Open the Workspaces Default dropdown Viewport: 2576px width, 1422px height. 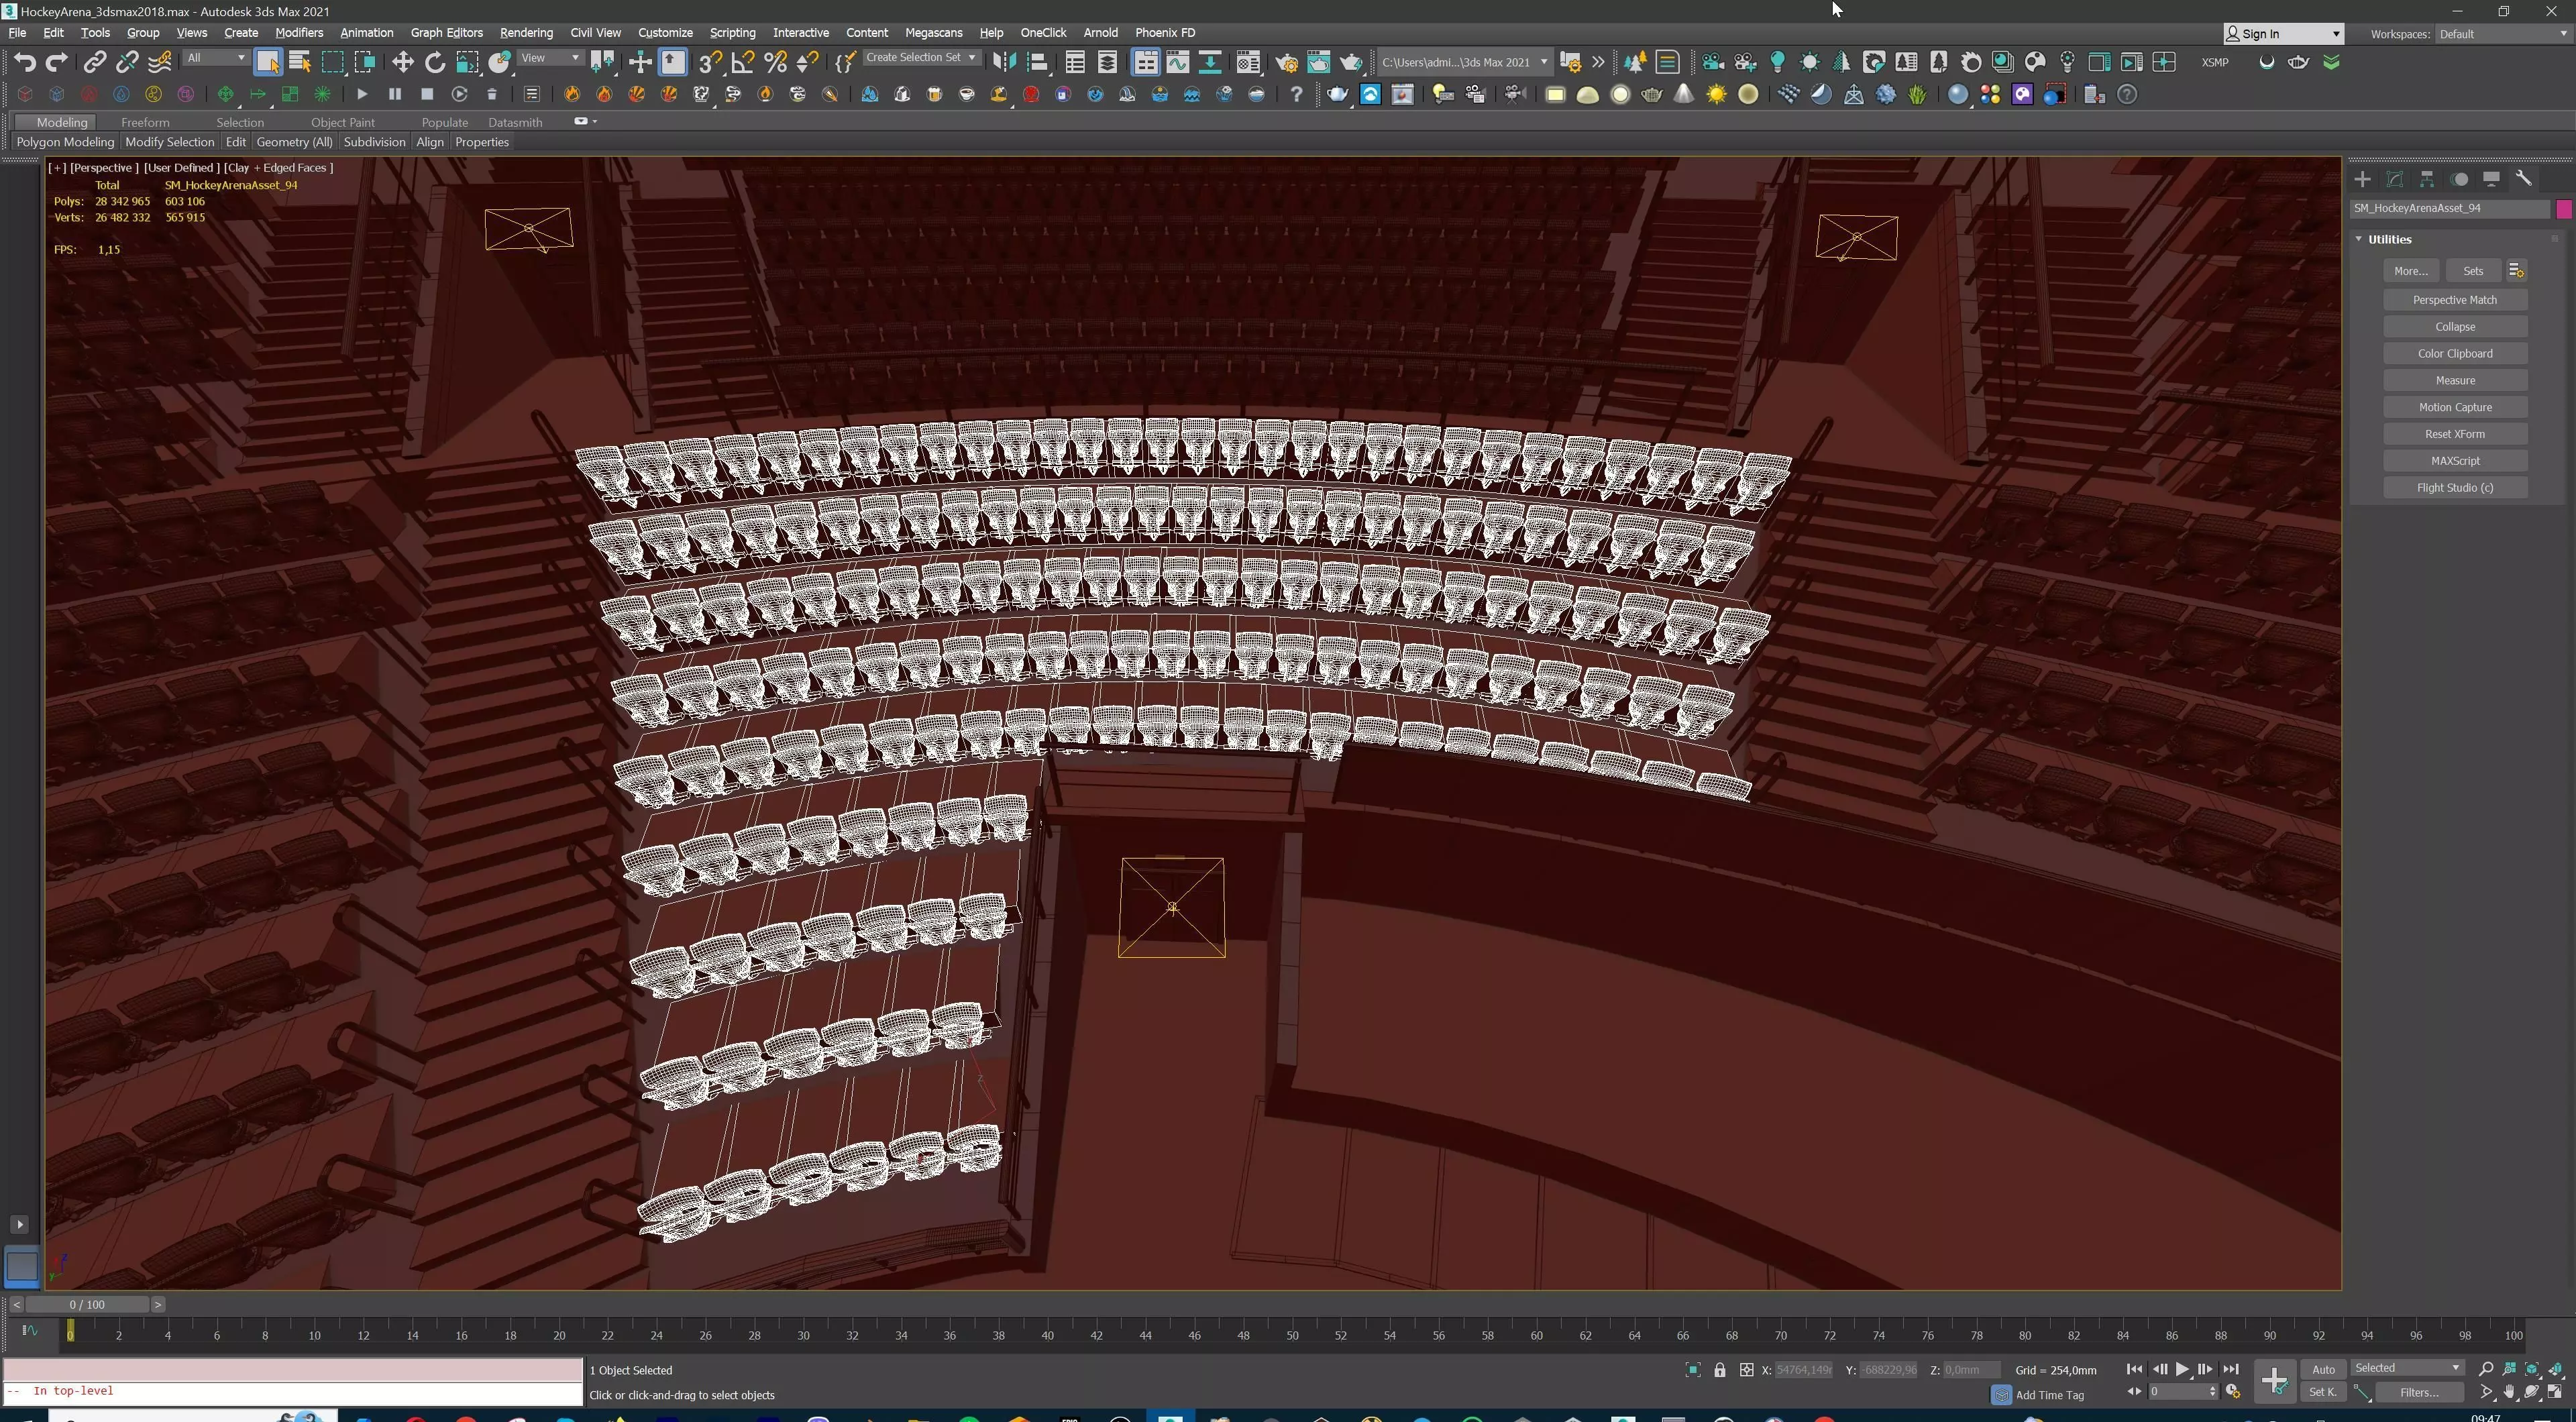click(2503, 34)
